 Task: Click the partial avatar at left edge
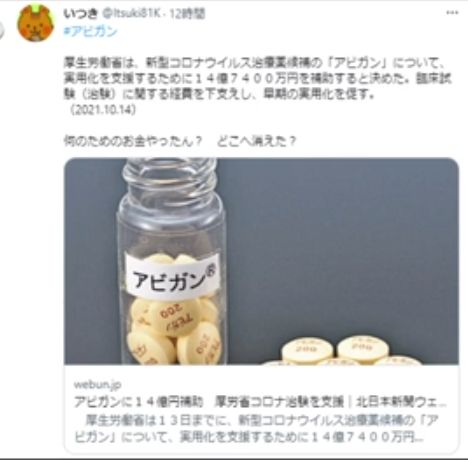pyautogui.click(x=2, y=31)
